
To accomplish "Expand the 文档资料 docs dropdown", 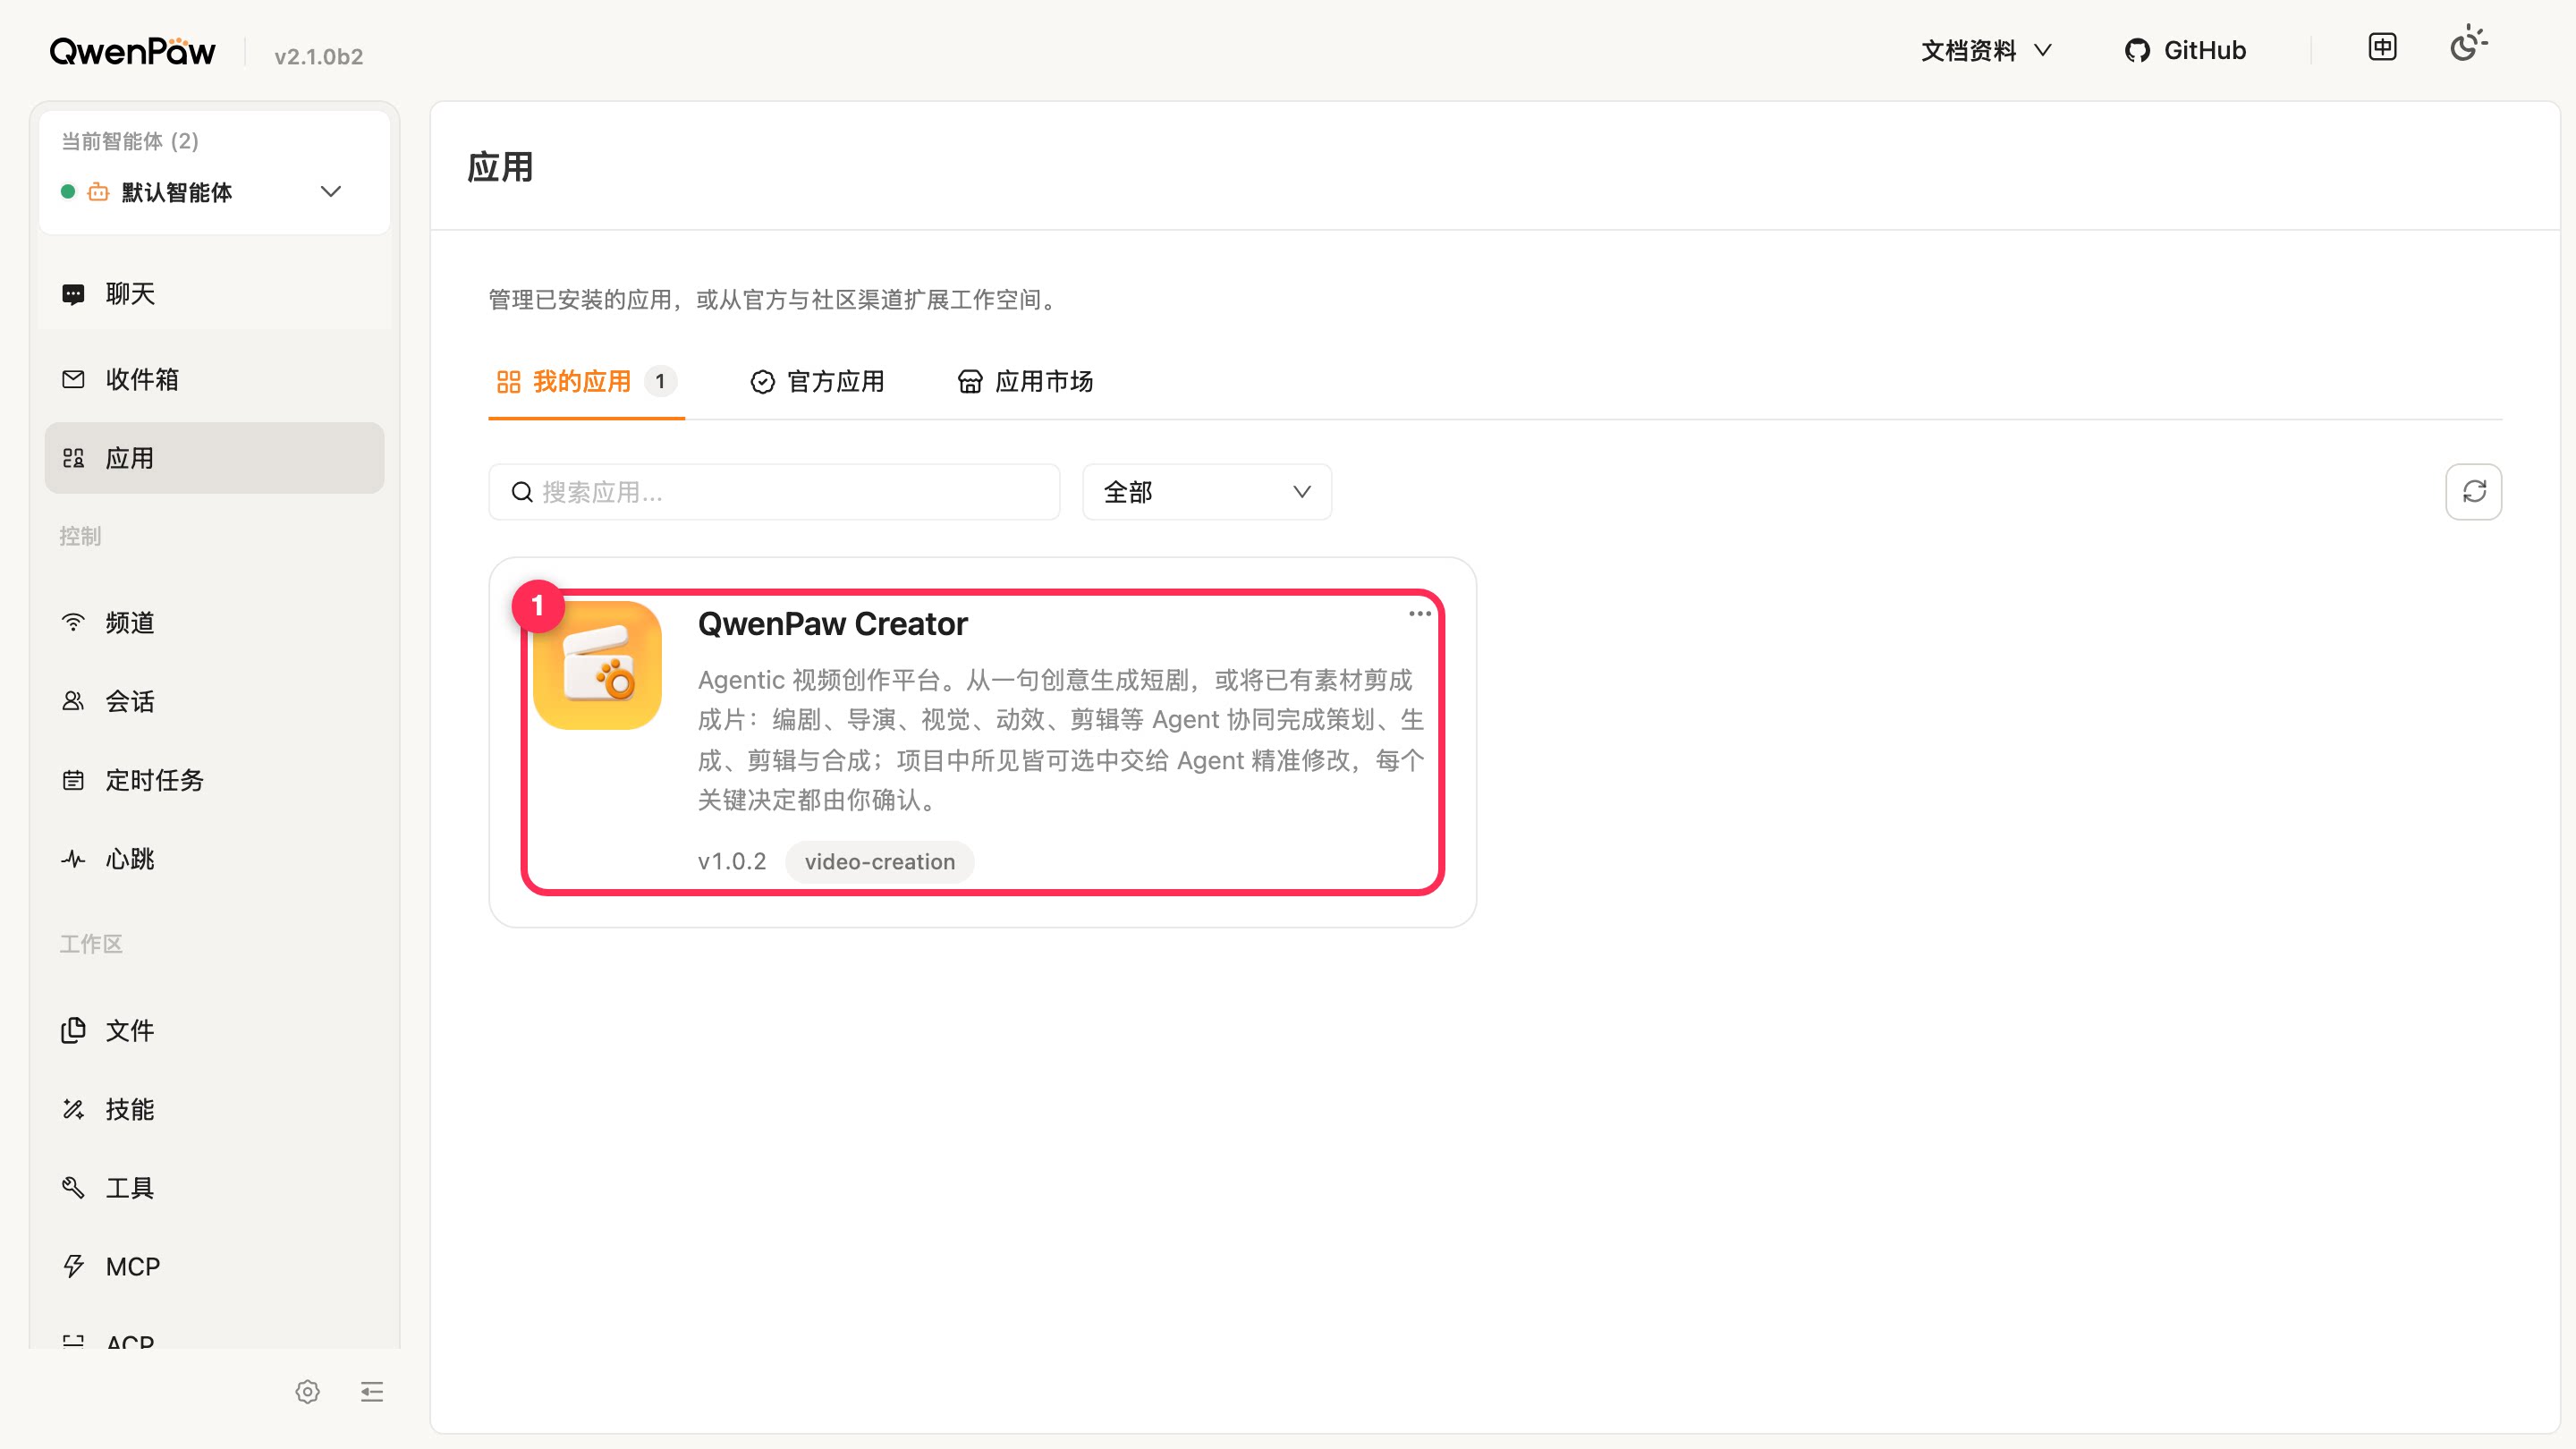I will point(1986,50).
